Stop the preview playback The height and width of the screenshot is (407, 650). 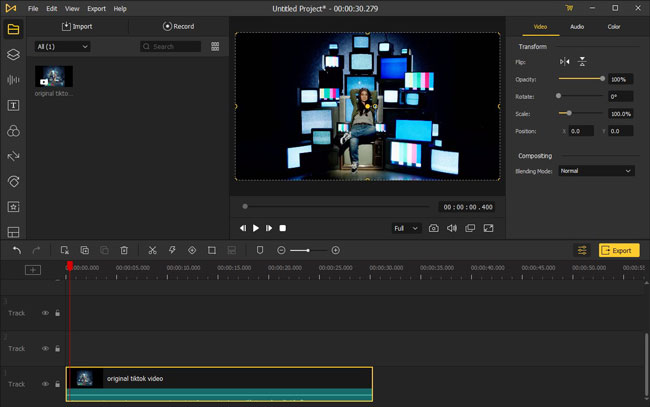point(283,228)
